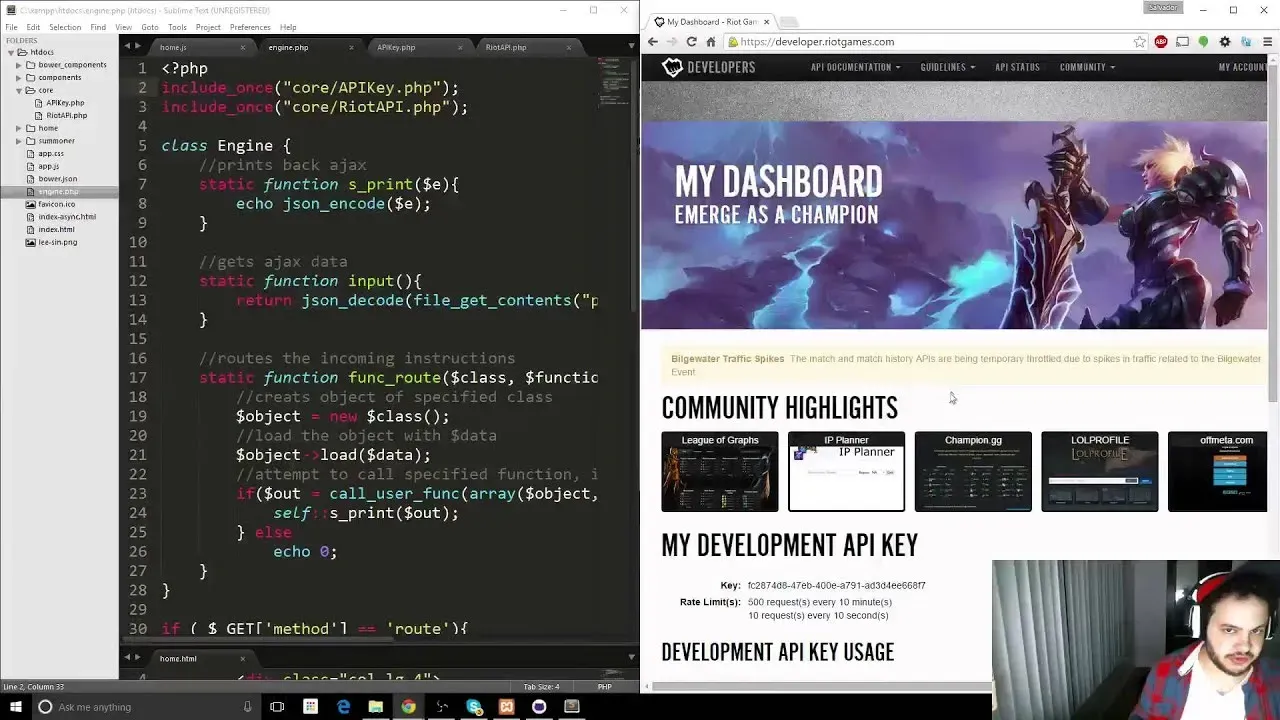Open Sublime File menu
1280x720 pixels.
[x=12, y=27]
